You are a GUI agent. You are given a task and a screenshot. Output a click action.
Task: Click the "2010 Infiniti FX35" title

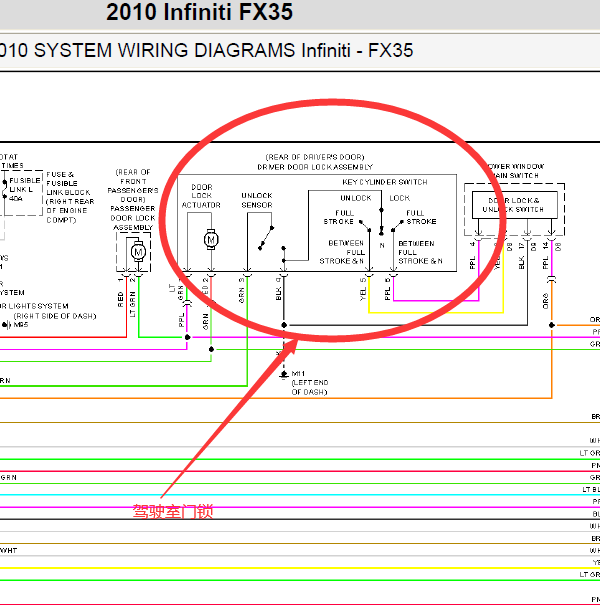(199, 12)
